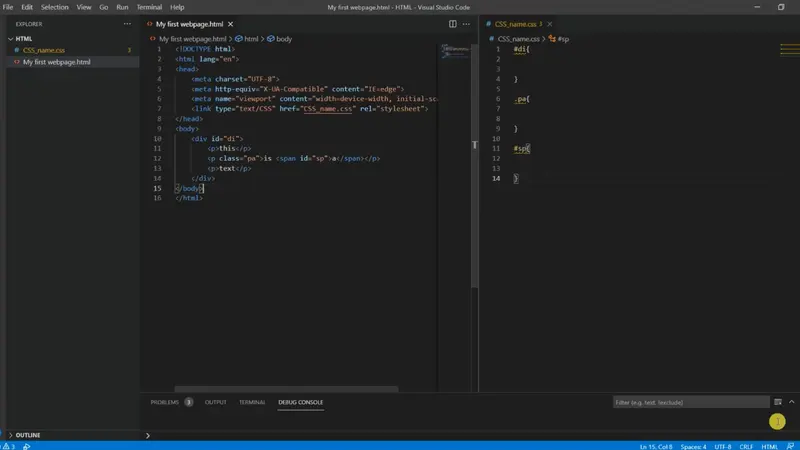The image size is (800, 450).
Task: Open CSS_name.css from the Explorer tree
Action: [44, 50]
